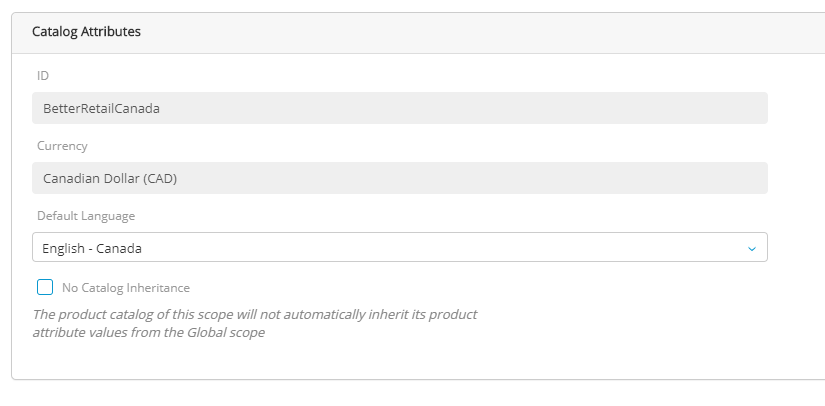
Task: Click the Default Language dropdown chevron arrow
Action: coord(751,248)
